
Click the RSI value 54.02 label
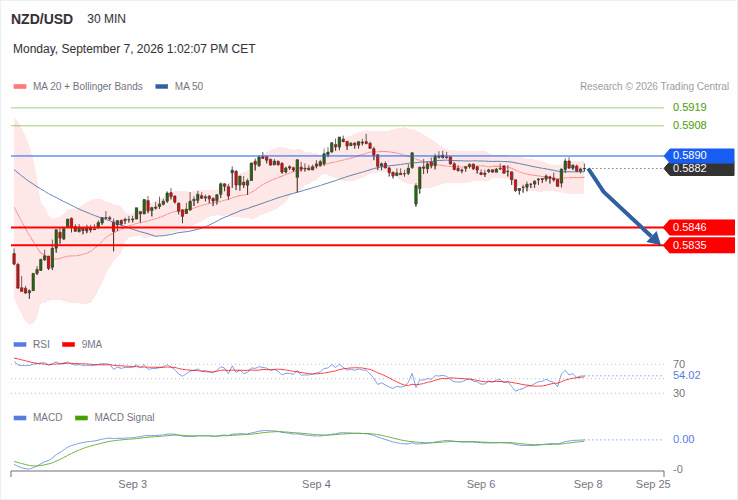[x=687, y=375]
